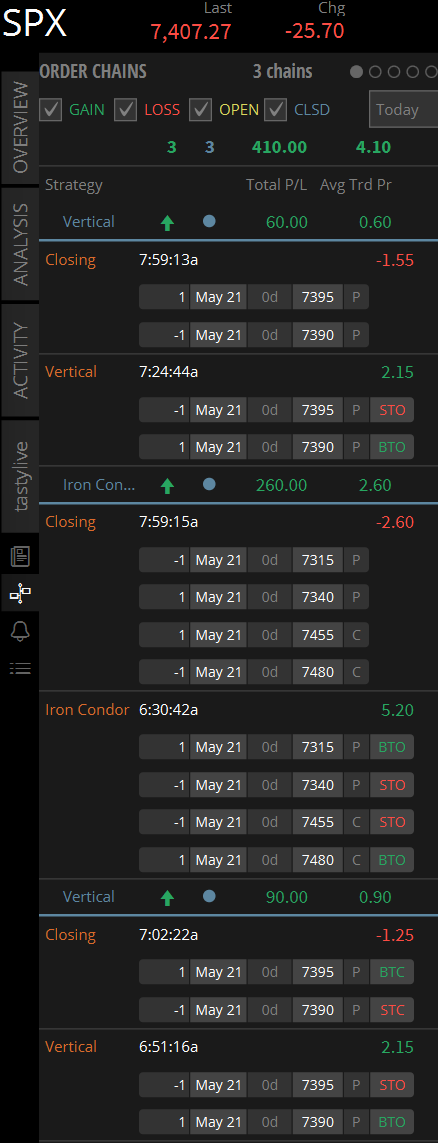Image resolution: width=438 pixels, height=1143 pixels.
Task: Collapse the Iron Con... chain header
Action: point(238,485)
